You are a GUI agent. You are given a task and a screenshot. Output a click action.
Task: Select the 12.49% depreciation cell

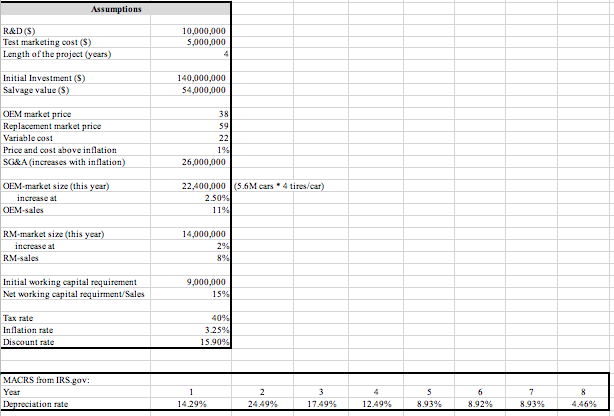(x=376, y=404)
